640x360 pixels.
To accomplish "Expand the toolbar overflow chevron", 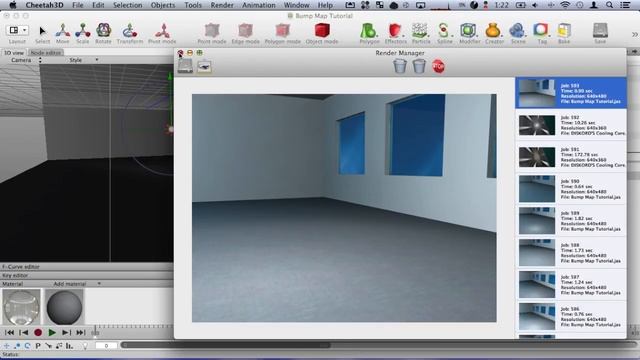I will (635, 34).
